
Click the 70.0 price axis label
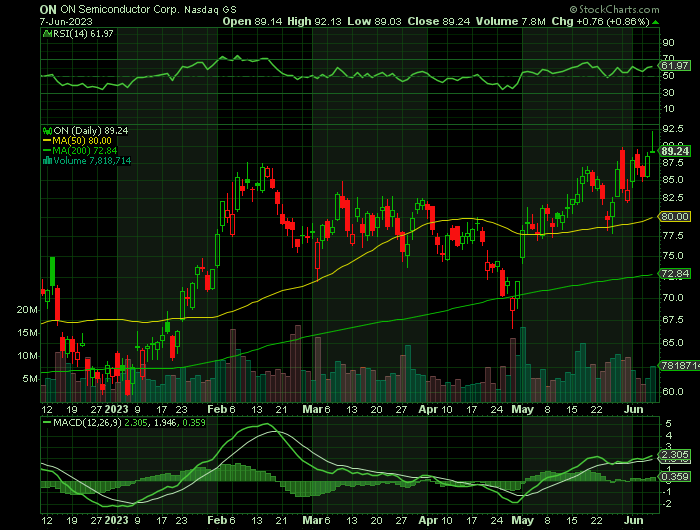(x=673, y=298)
